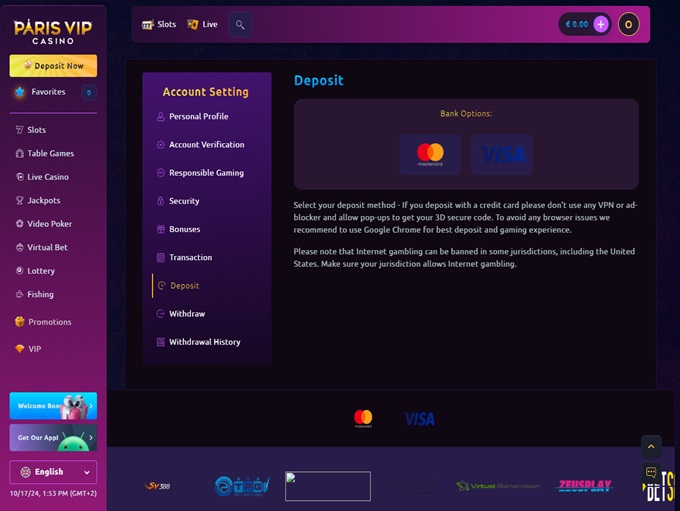Open the gold profile avatar circle
This screenshot has height=511, width=680.
[x=628, y=24]
